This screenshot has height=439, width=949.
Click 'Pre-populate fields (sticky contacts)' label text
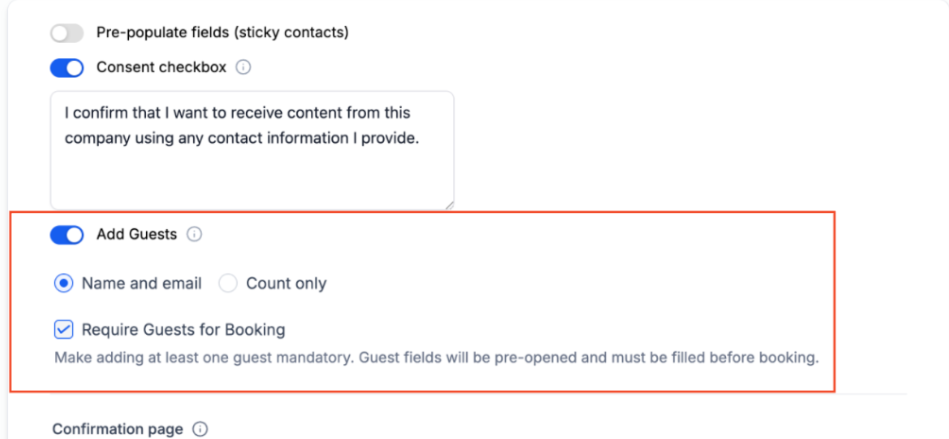[222, 33]
